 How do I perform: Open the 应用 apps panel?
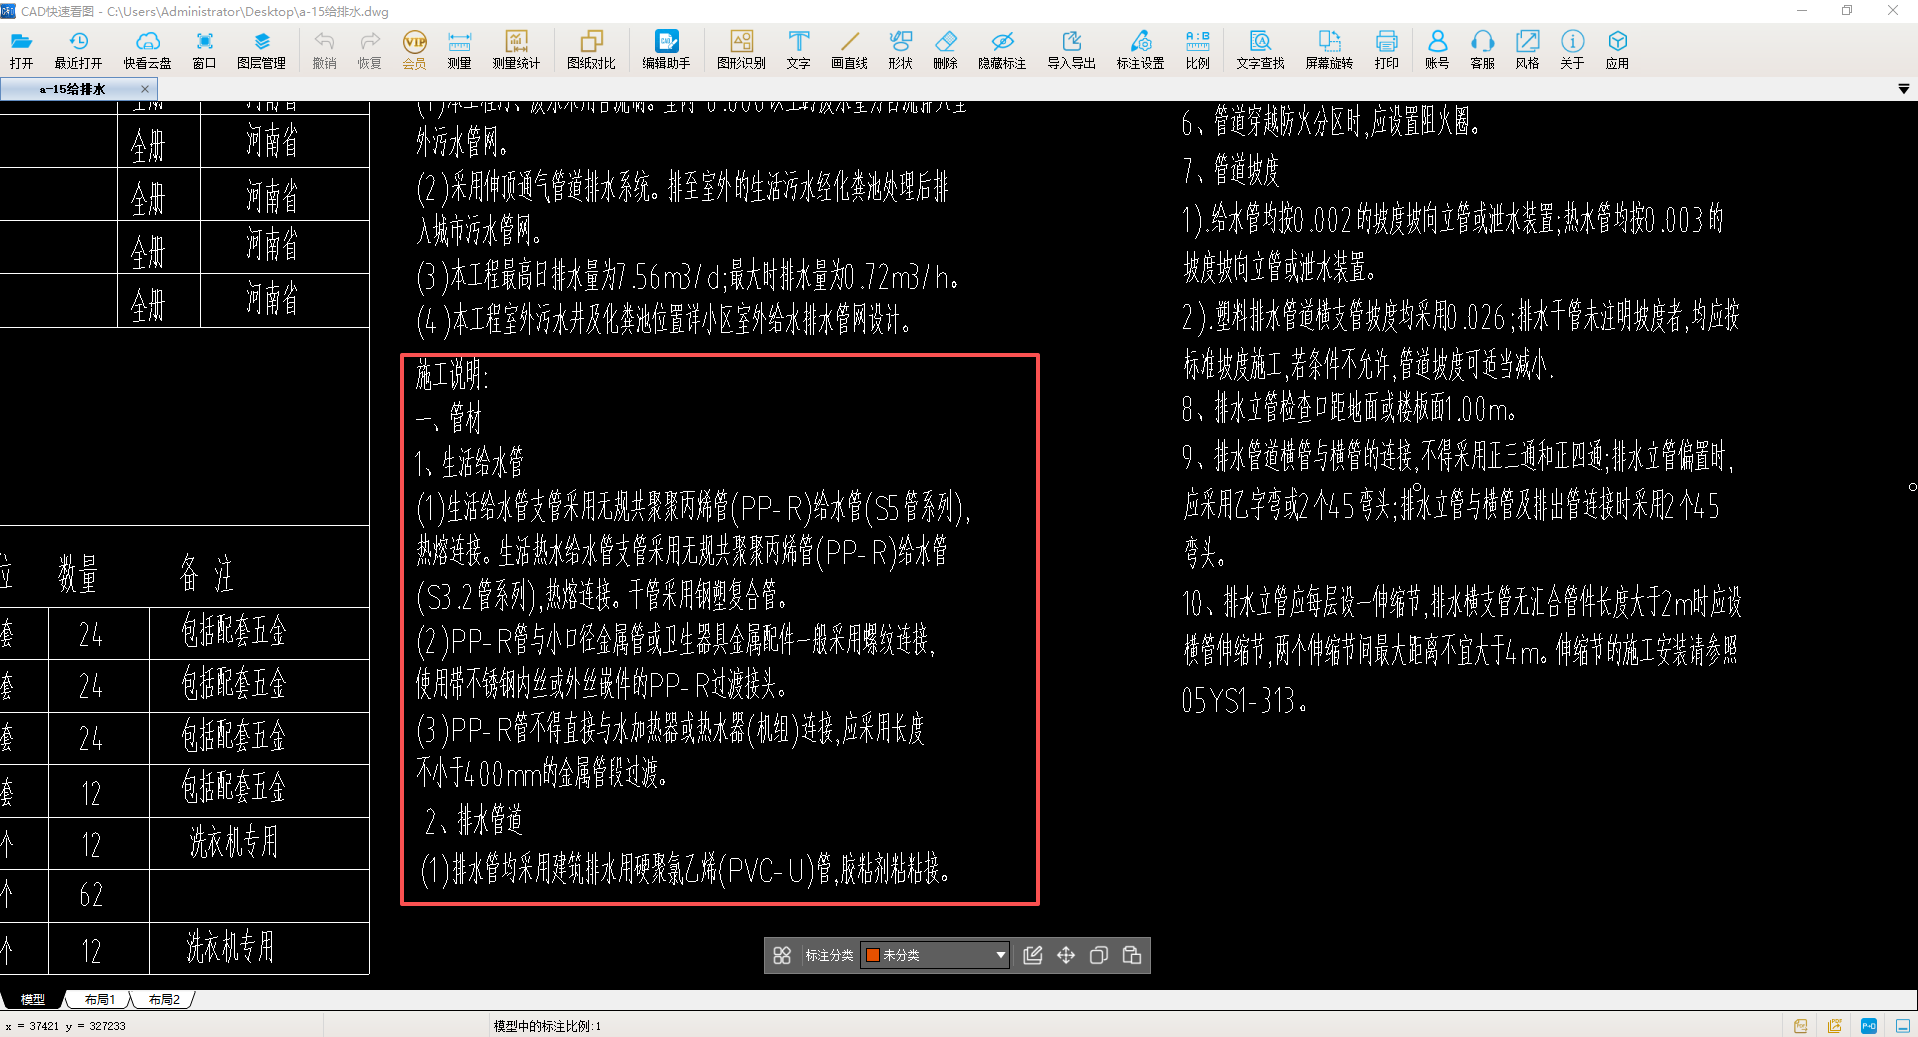pos(1617,49)
